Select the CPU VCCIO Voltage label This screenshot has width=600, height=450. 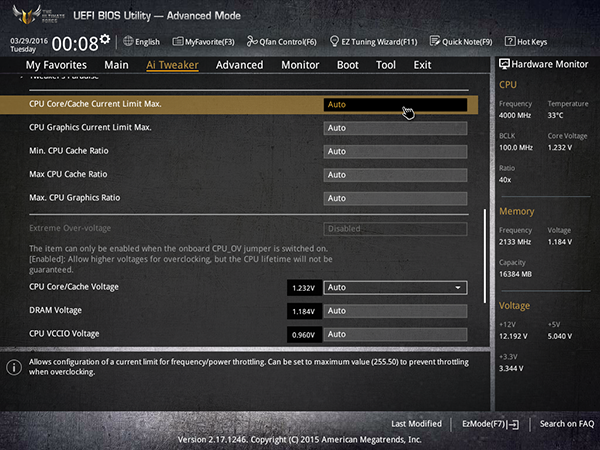click(64, 334)
